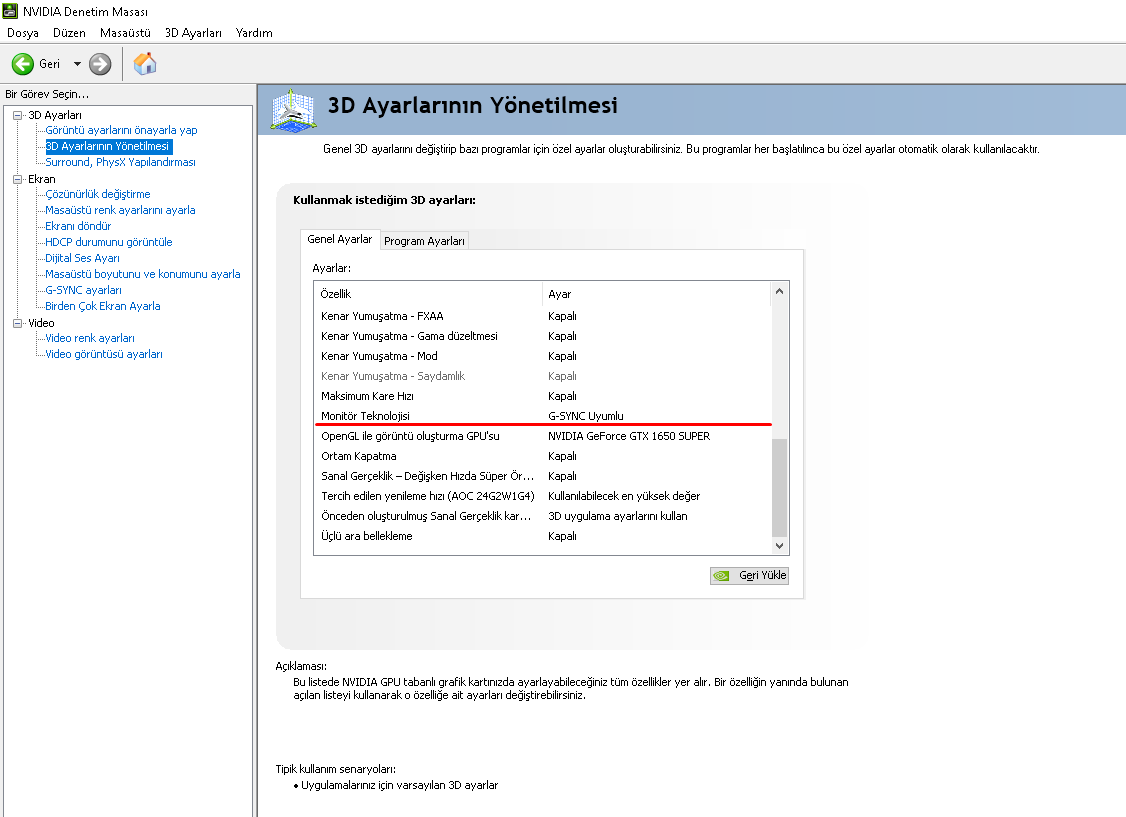Open the Dosya menu
Viewport: 1126px width, 817px height.
point(23,33)
